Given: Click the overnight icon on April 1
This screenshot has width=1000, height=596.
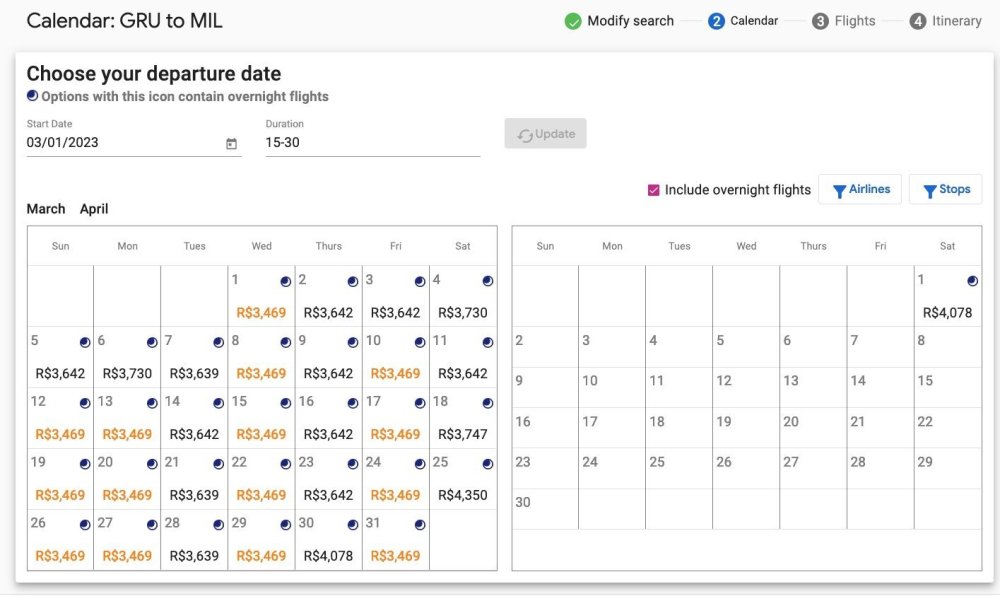Looking at the screenshot, I should pyautogui.click(x=972, y=282).
